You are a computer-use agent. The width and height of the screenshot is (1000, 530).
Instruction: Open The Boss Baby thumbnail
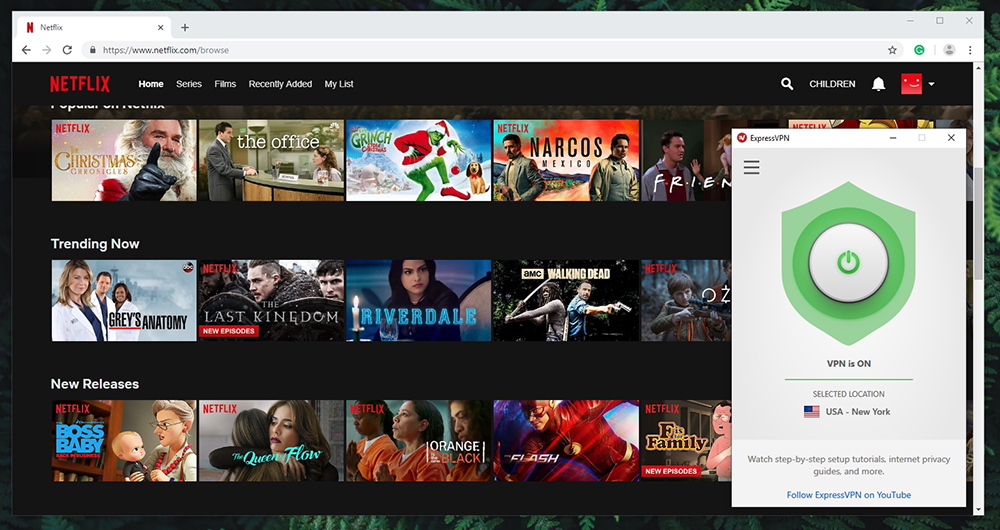tap(124, 441)
